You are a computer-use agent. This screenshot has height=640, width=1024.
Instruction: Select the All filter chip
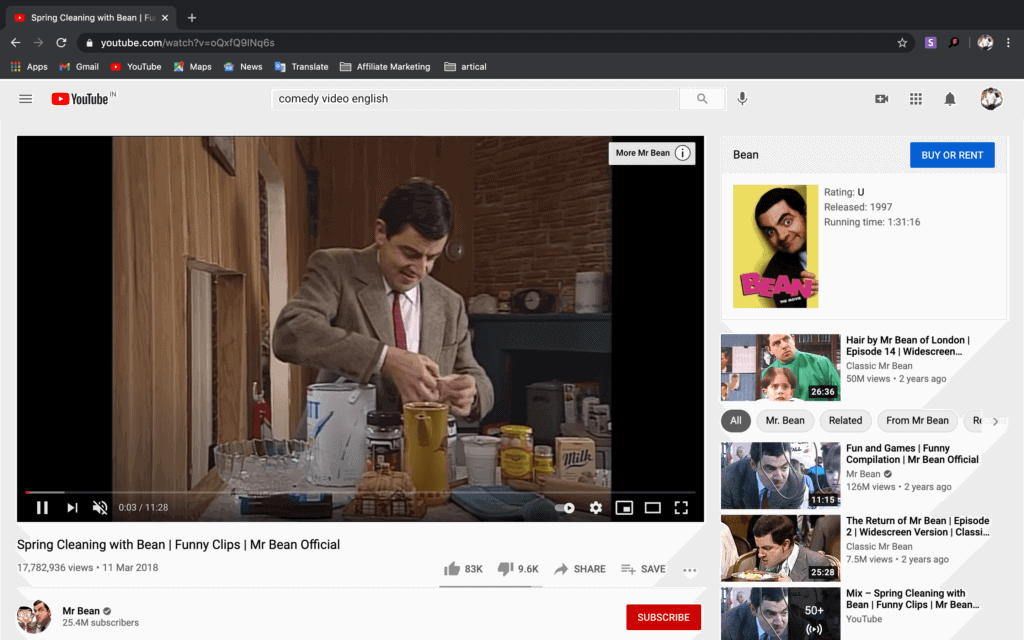click(735, 421)
